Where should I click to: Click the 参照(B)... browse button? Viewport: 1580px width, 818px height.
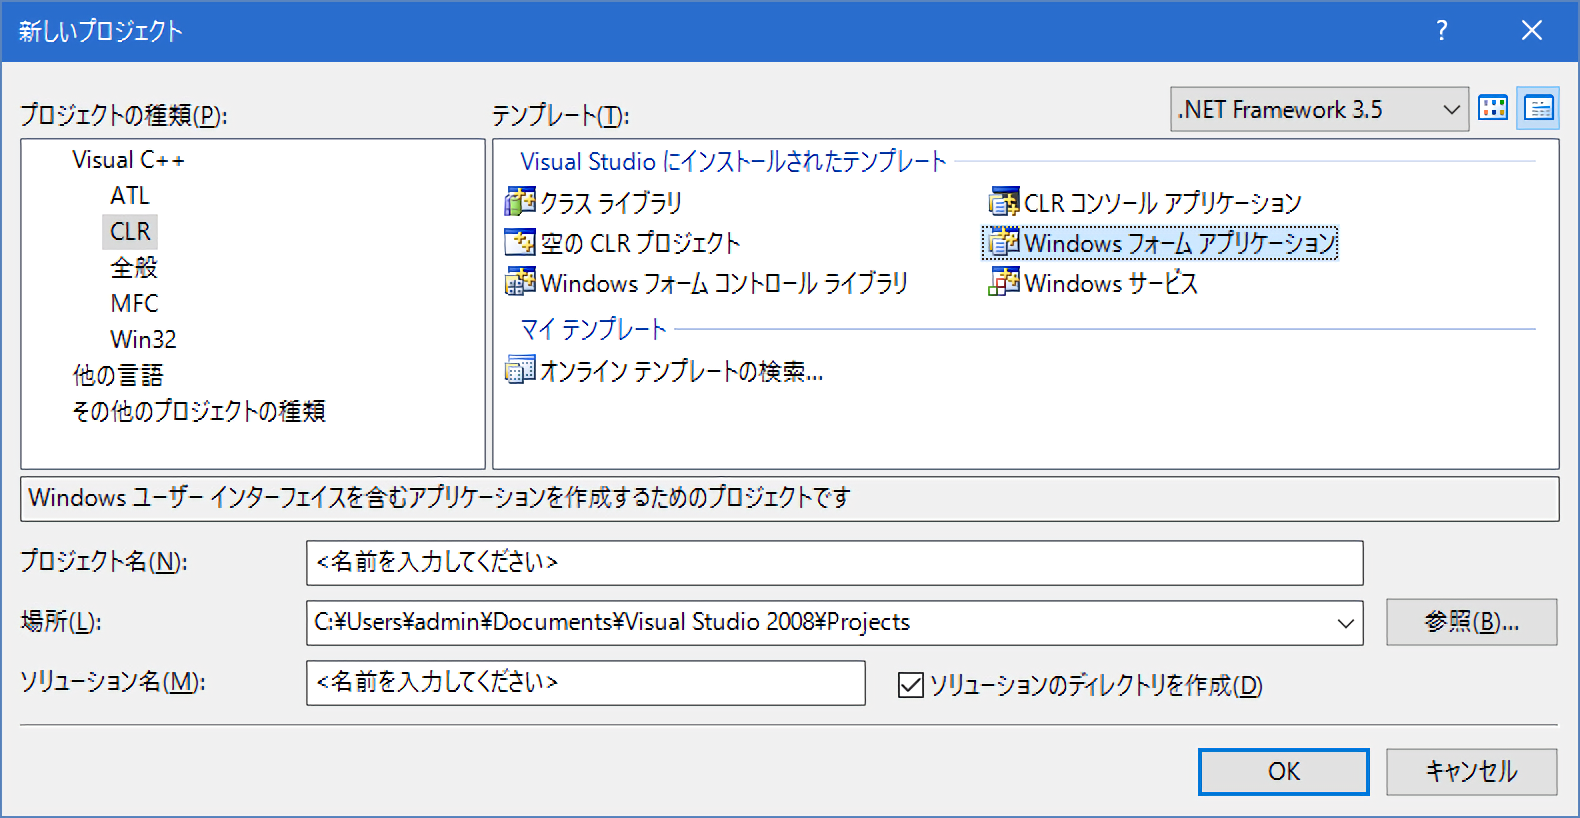pos(1471,622)
